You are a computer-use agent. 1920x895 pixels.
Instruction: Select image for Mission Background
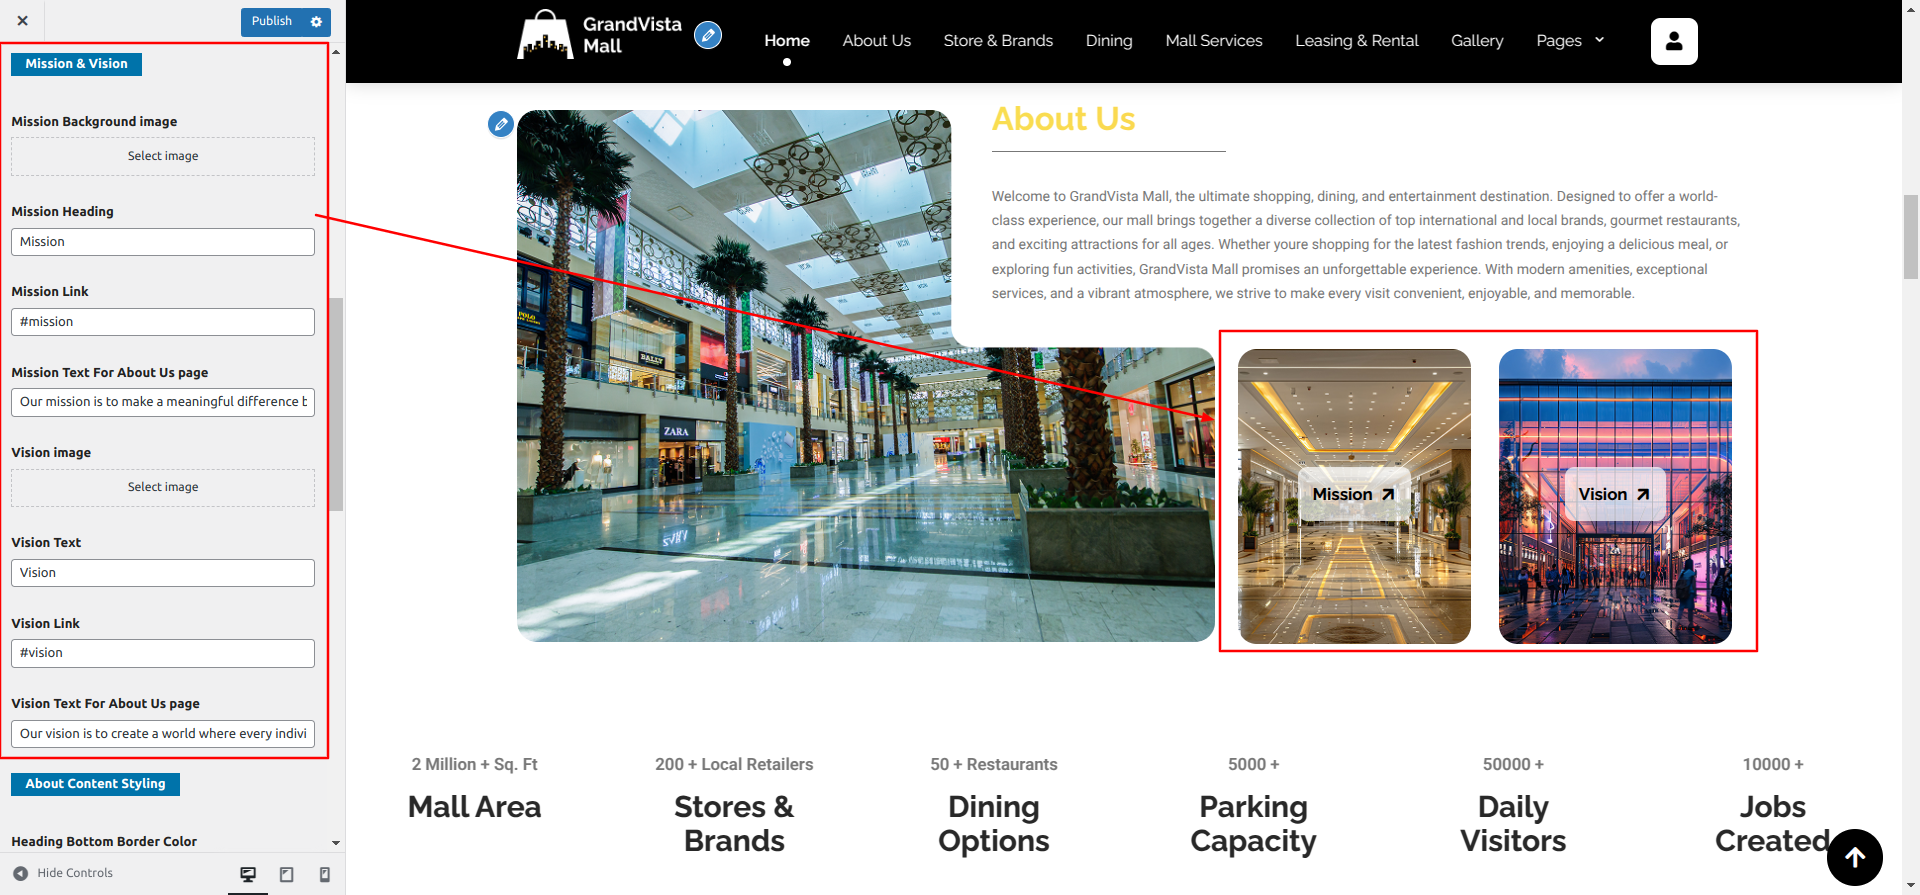tap(163, 156)
